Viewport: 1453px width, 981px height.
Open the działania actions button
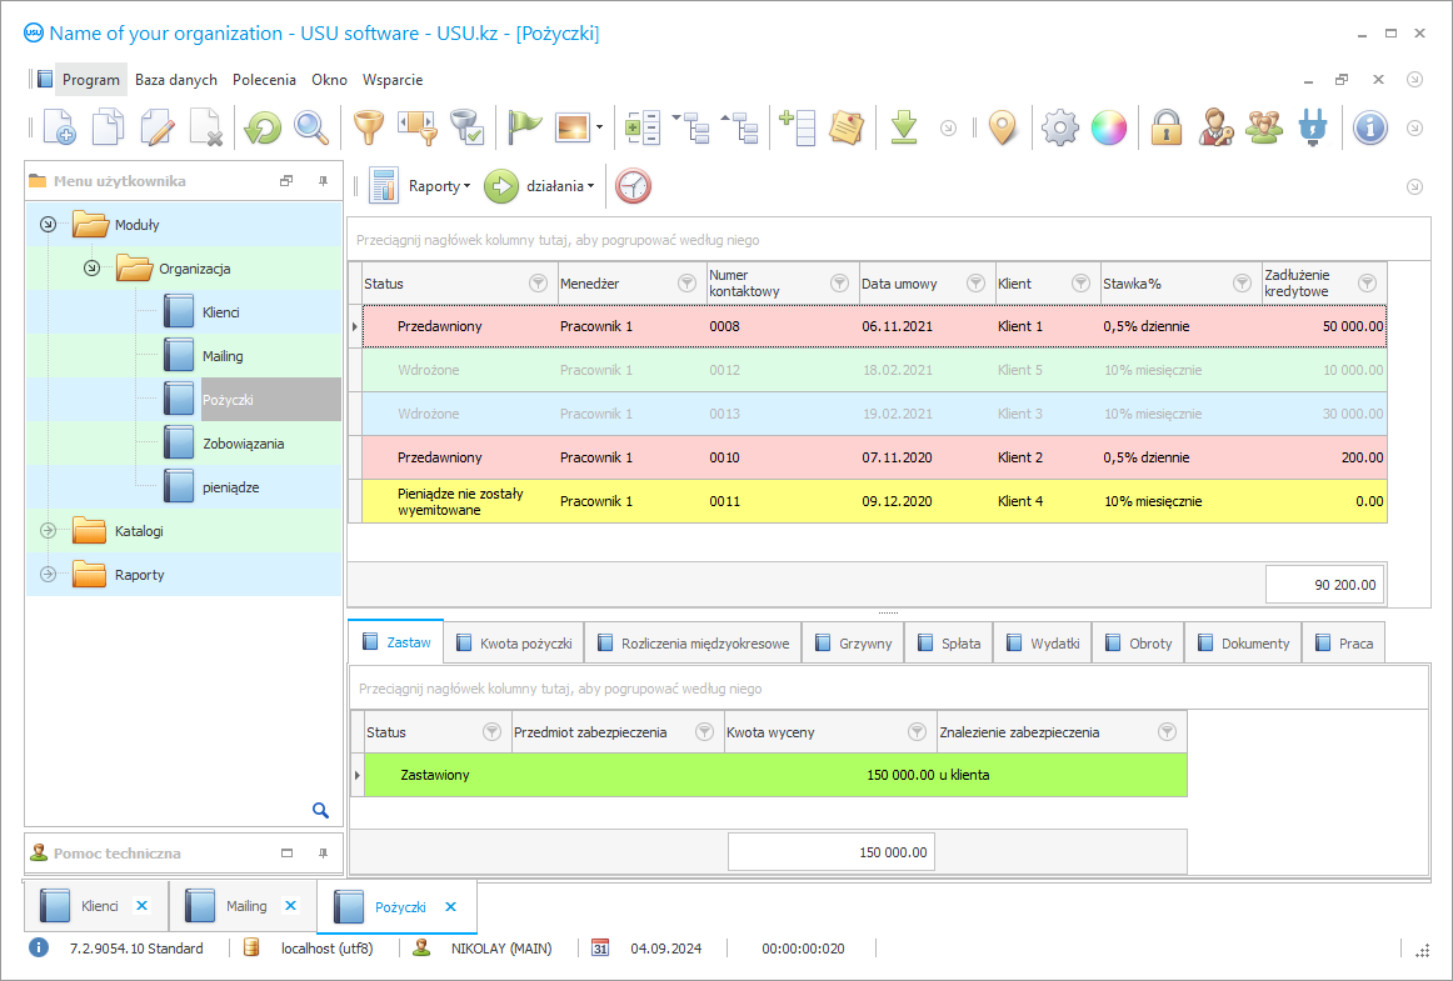coord(541,186)
